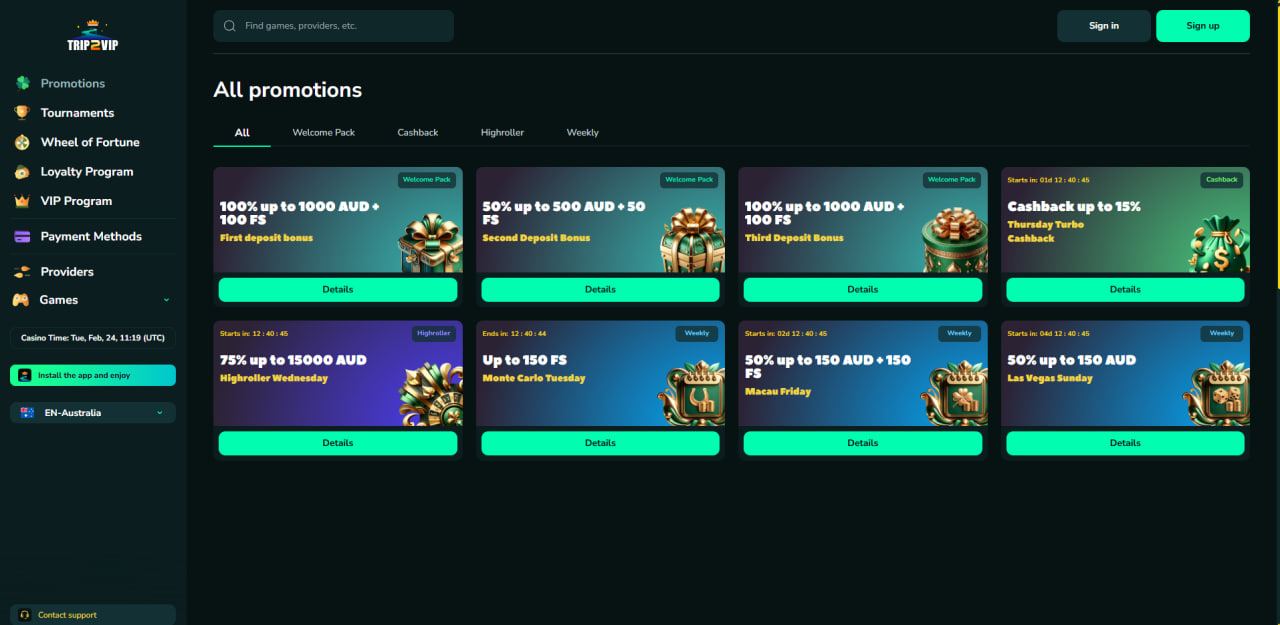Open Details for Highroller Wednesday promotion
Viewport: 1280px width, 625px height.
coord(338,443)
